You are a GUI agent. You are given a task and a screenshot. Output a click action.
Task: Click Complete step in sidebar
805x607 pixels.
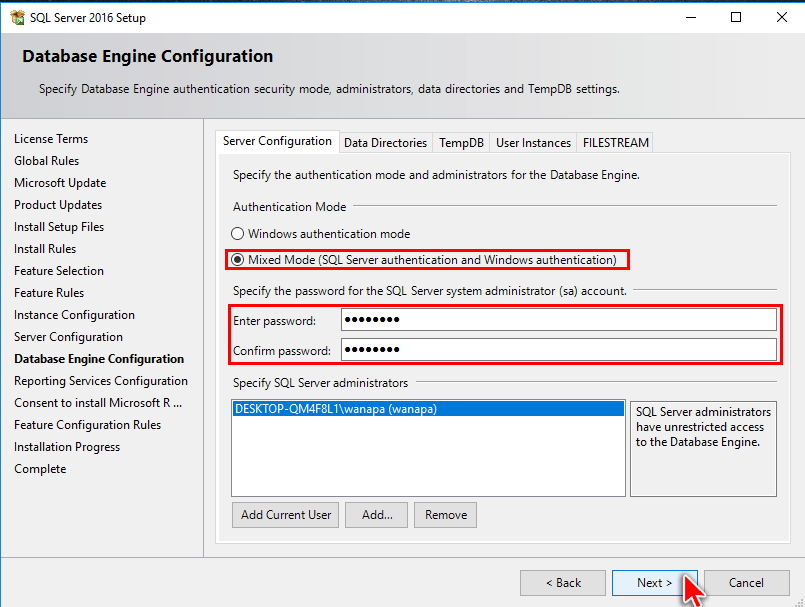coord(40,469)
